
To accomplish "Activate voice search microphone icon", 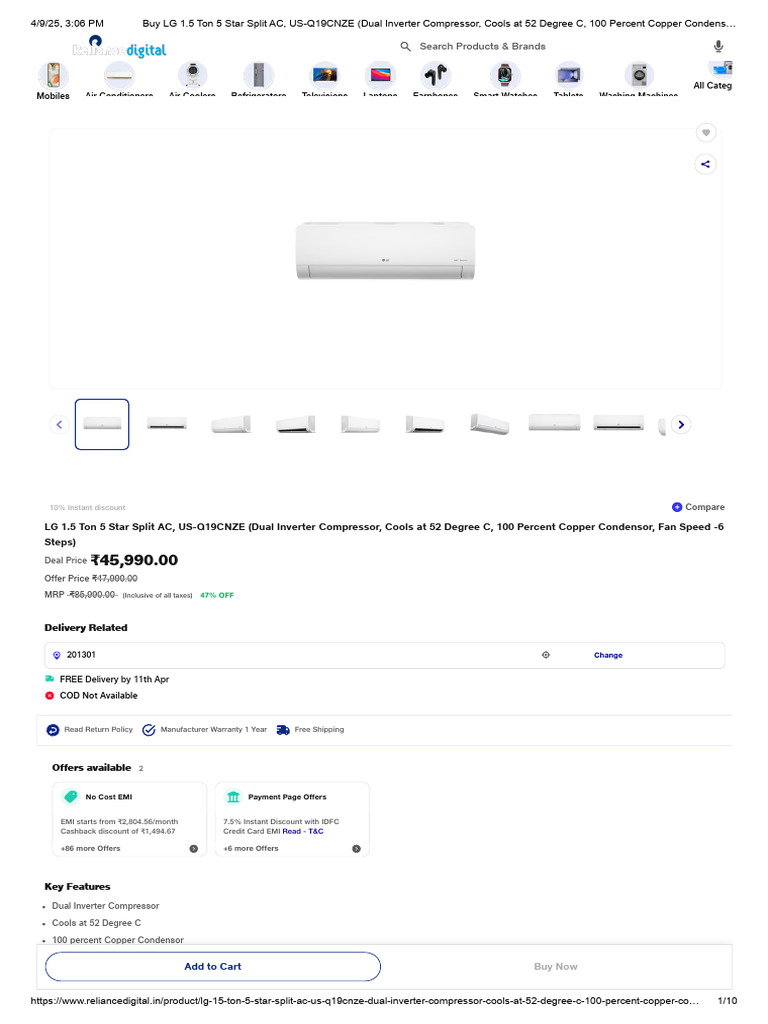I will (x=718, y=46).
